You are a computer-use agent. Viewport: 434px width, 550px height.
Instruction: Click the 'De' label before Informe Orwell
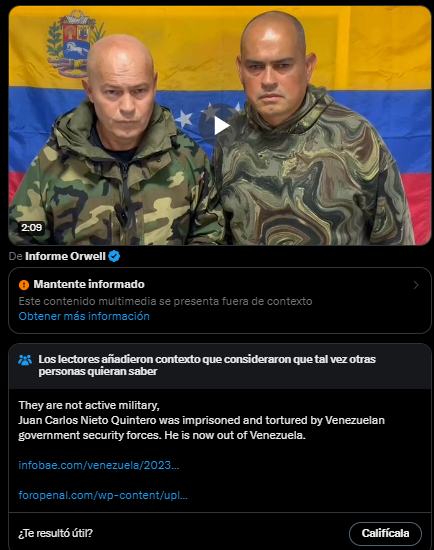15,256
